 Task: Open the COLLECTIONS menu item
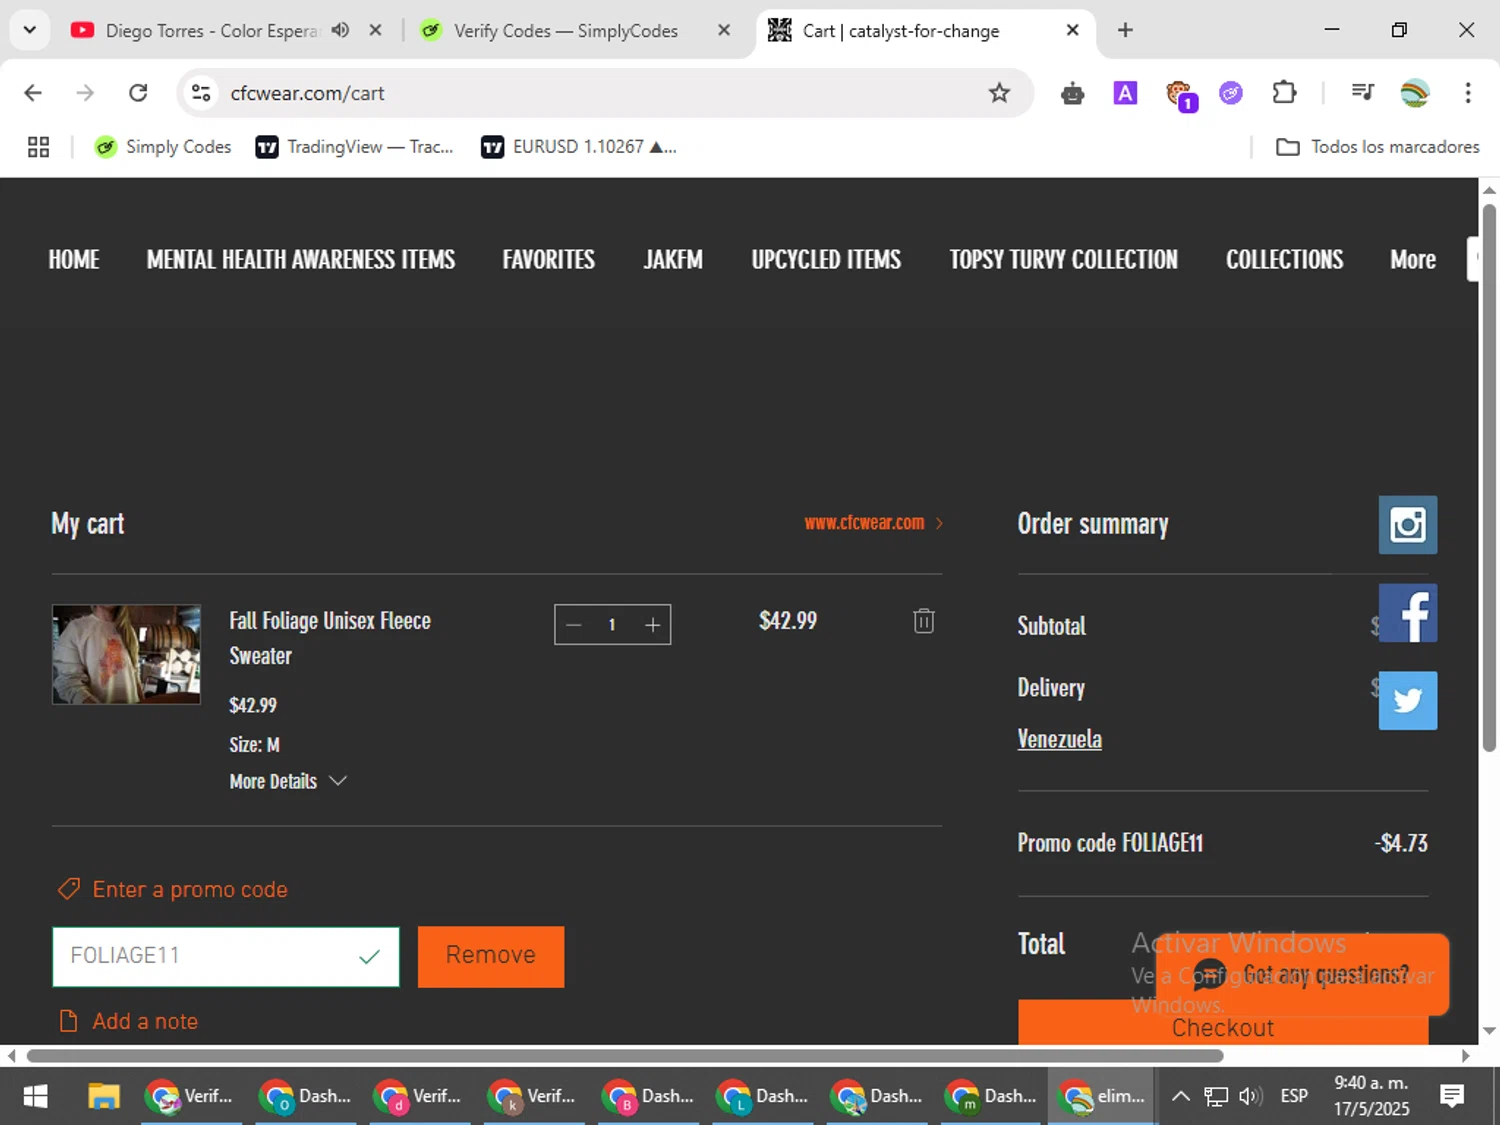click(1284, 259)
